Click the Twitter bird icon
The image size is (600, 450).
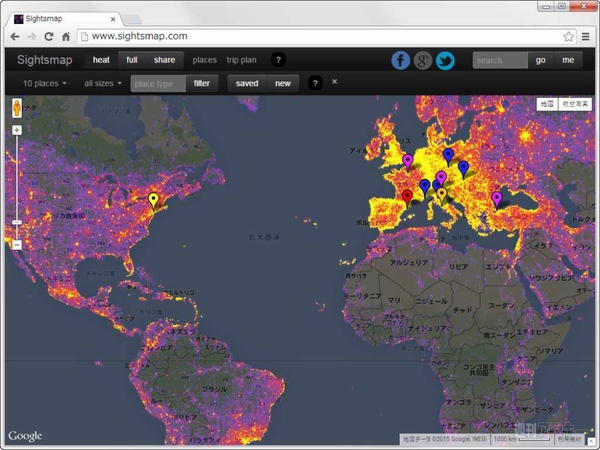445,60
